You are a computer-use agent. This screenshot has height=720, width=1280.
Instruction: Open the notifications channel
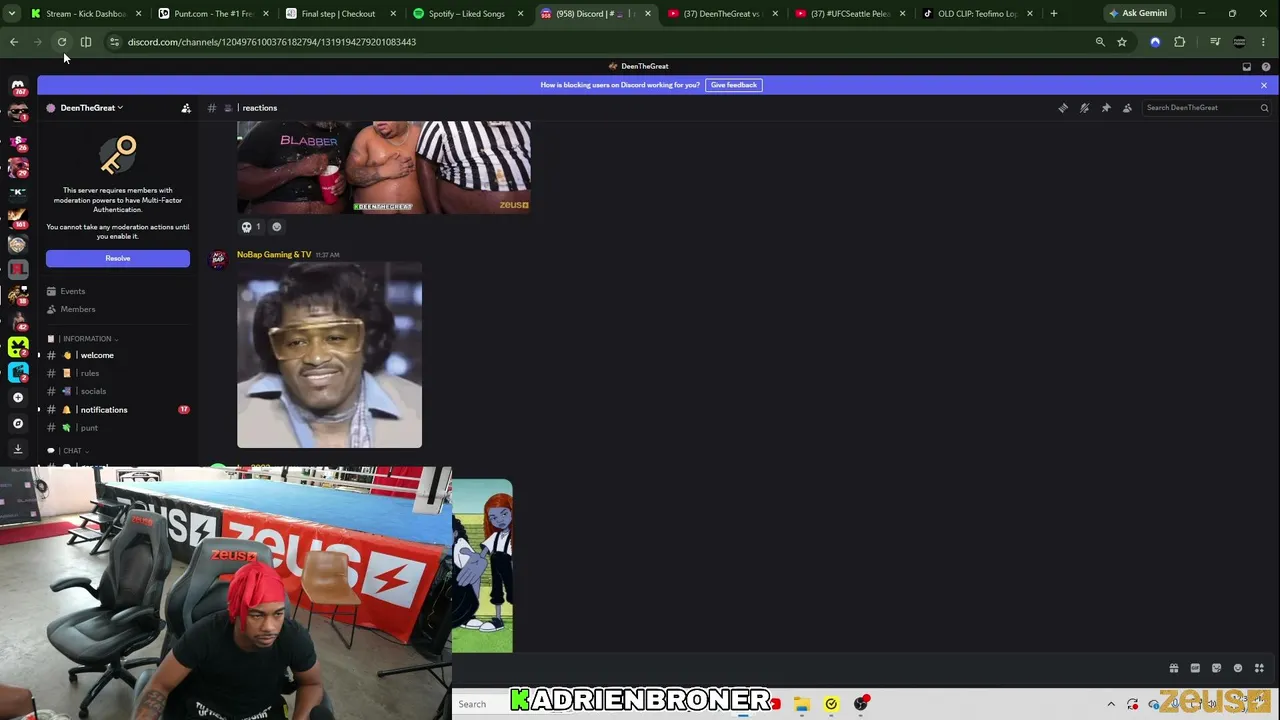(118, 410)
